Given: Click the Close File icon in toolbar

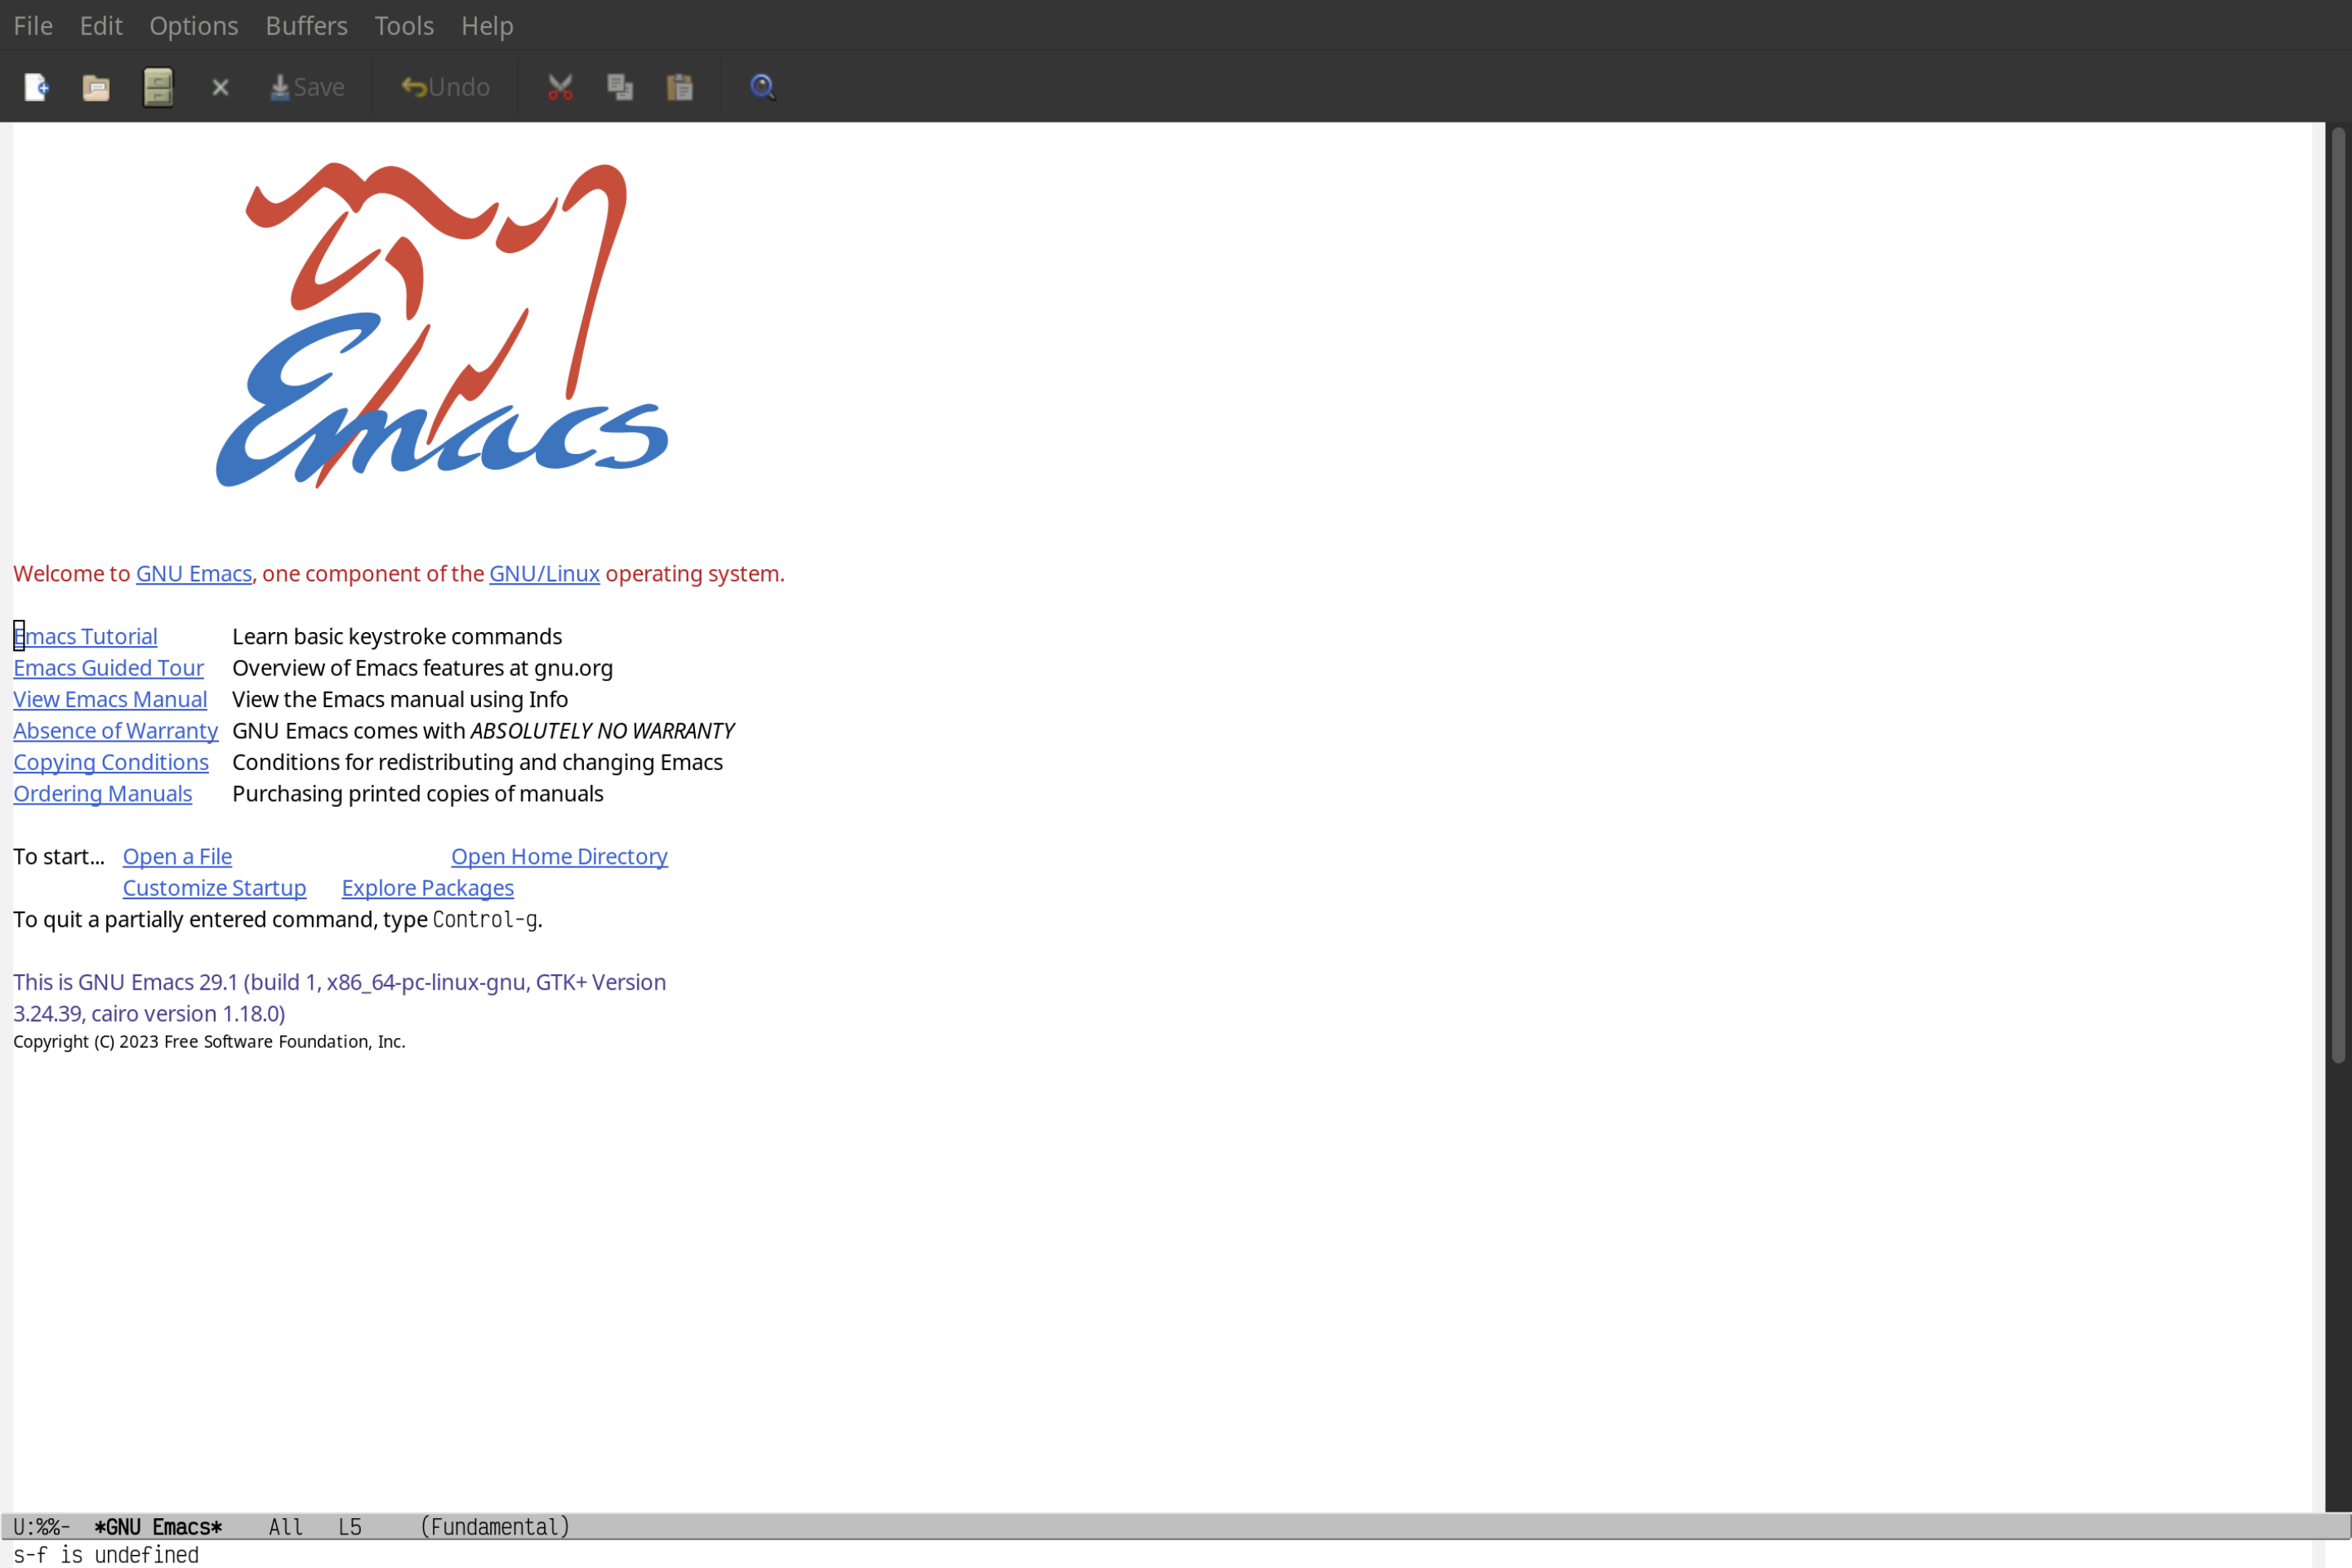Looking at the screenshot, I should click(x=220, y=86).
